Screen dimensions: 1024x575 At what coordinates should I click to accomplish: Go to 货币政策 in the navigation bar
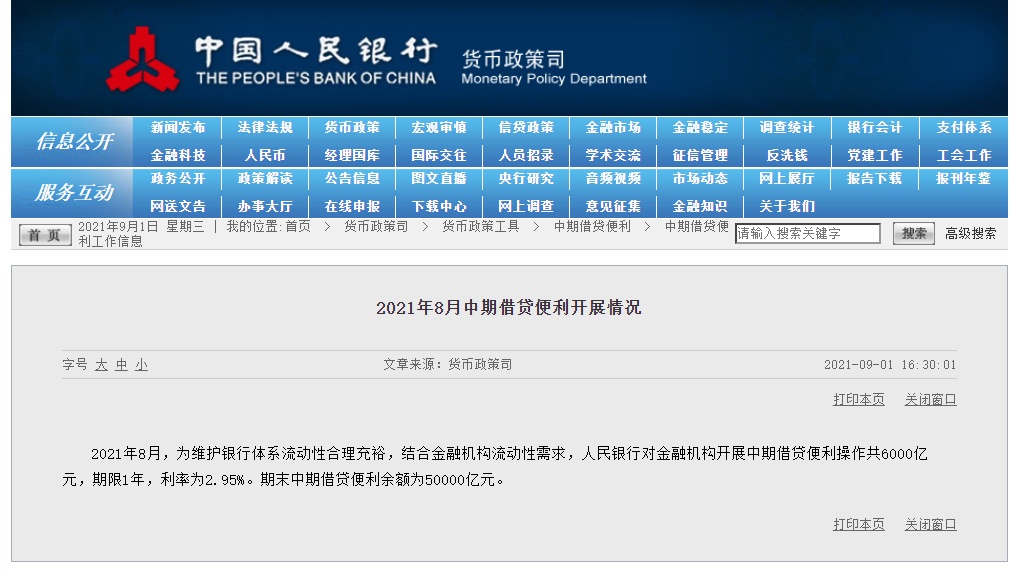[352, 127]
